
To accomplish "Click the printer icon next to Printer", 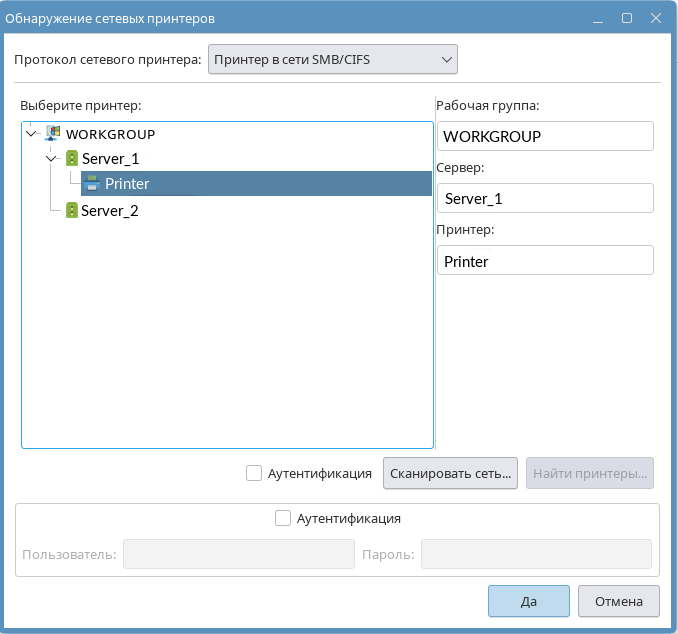I will pos(93,183).
